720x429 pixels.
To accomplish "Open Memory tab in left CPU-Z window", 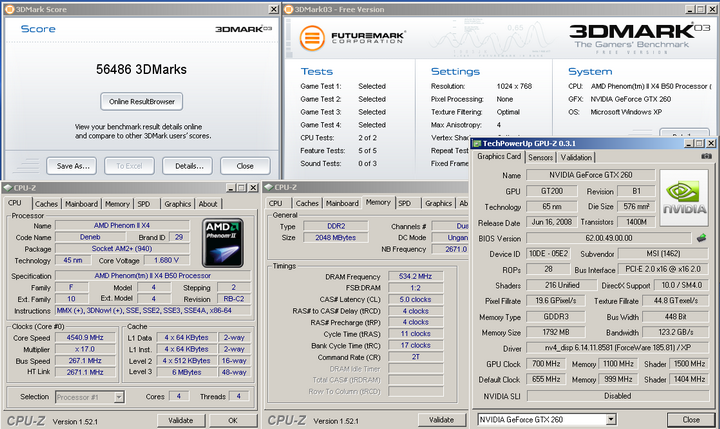I will [x=117, y=204].
